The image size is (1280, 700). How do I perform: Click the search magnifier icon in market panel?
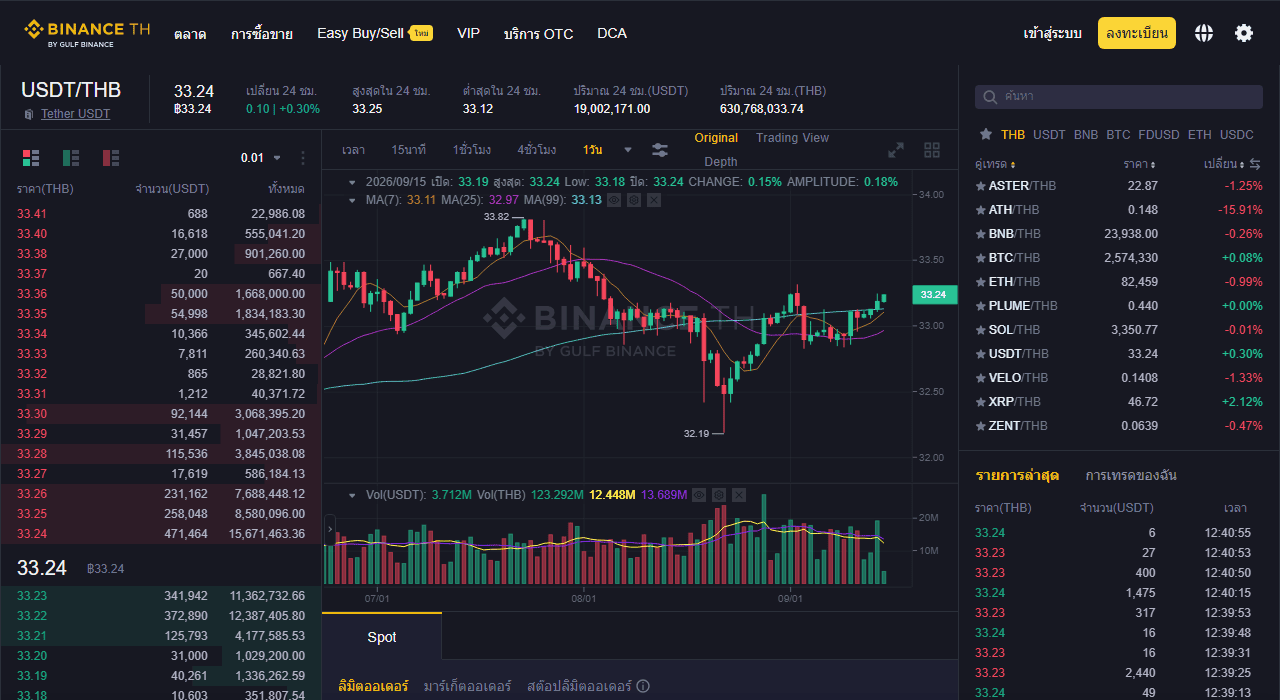(990, 97)
